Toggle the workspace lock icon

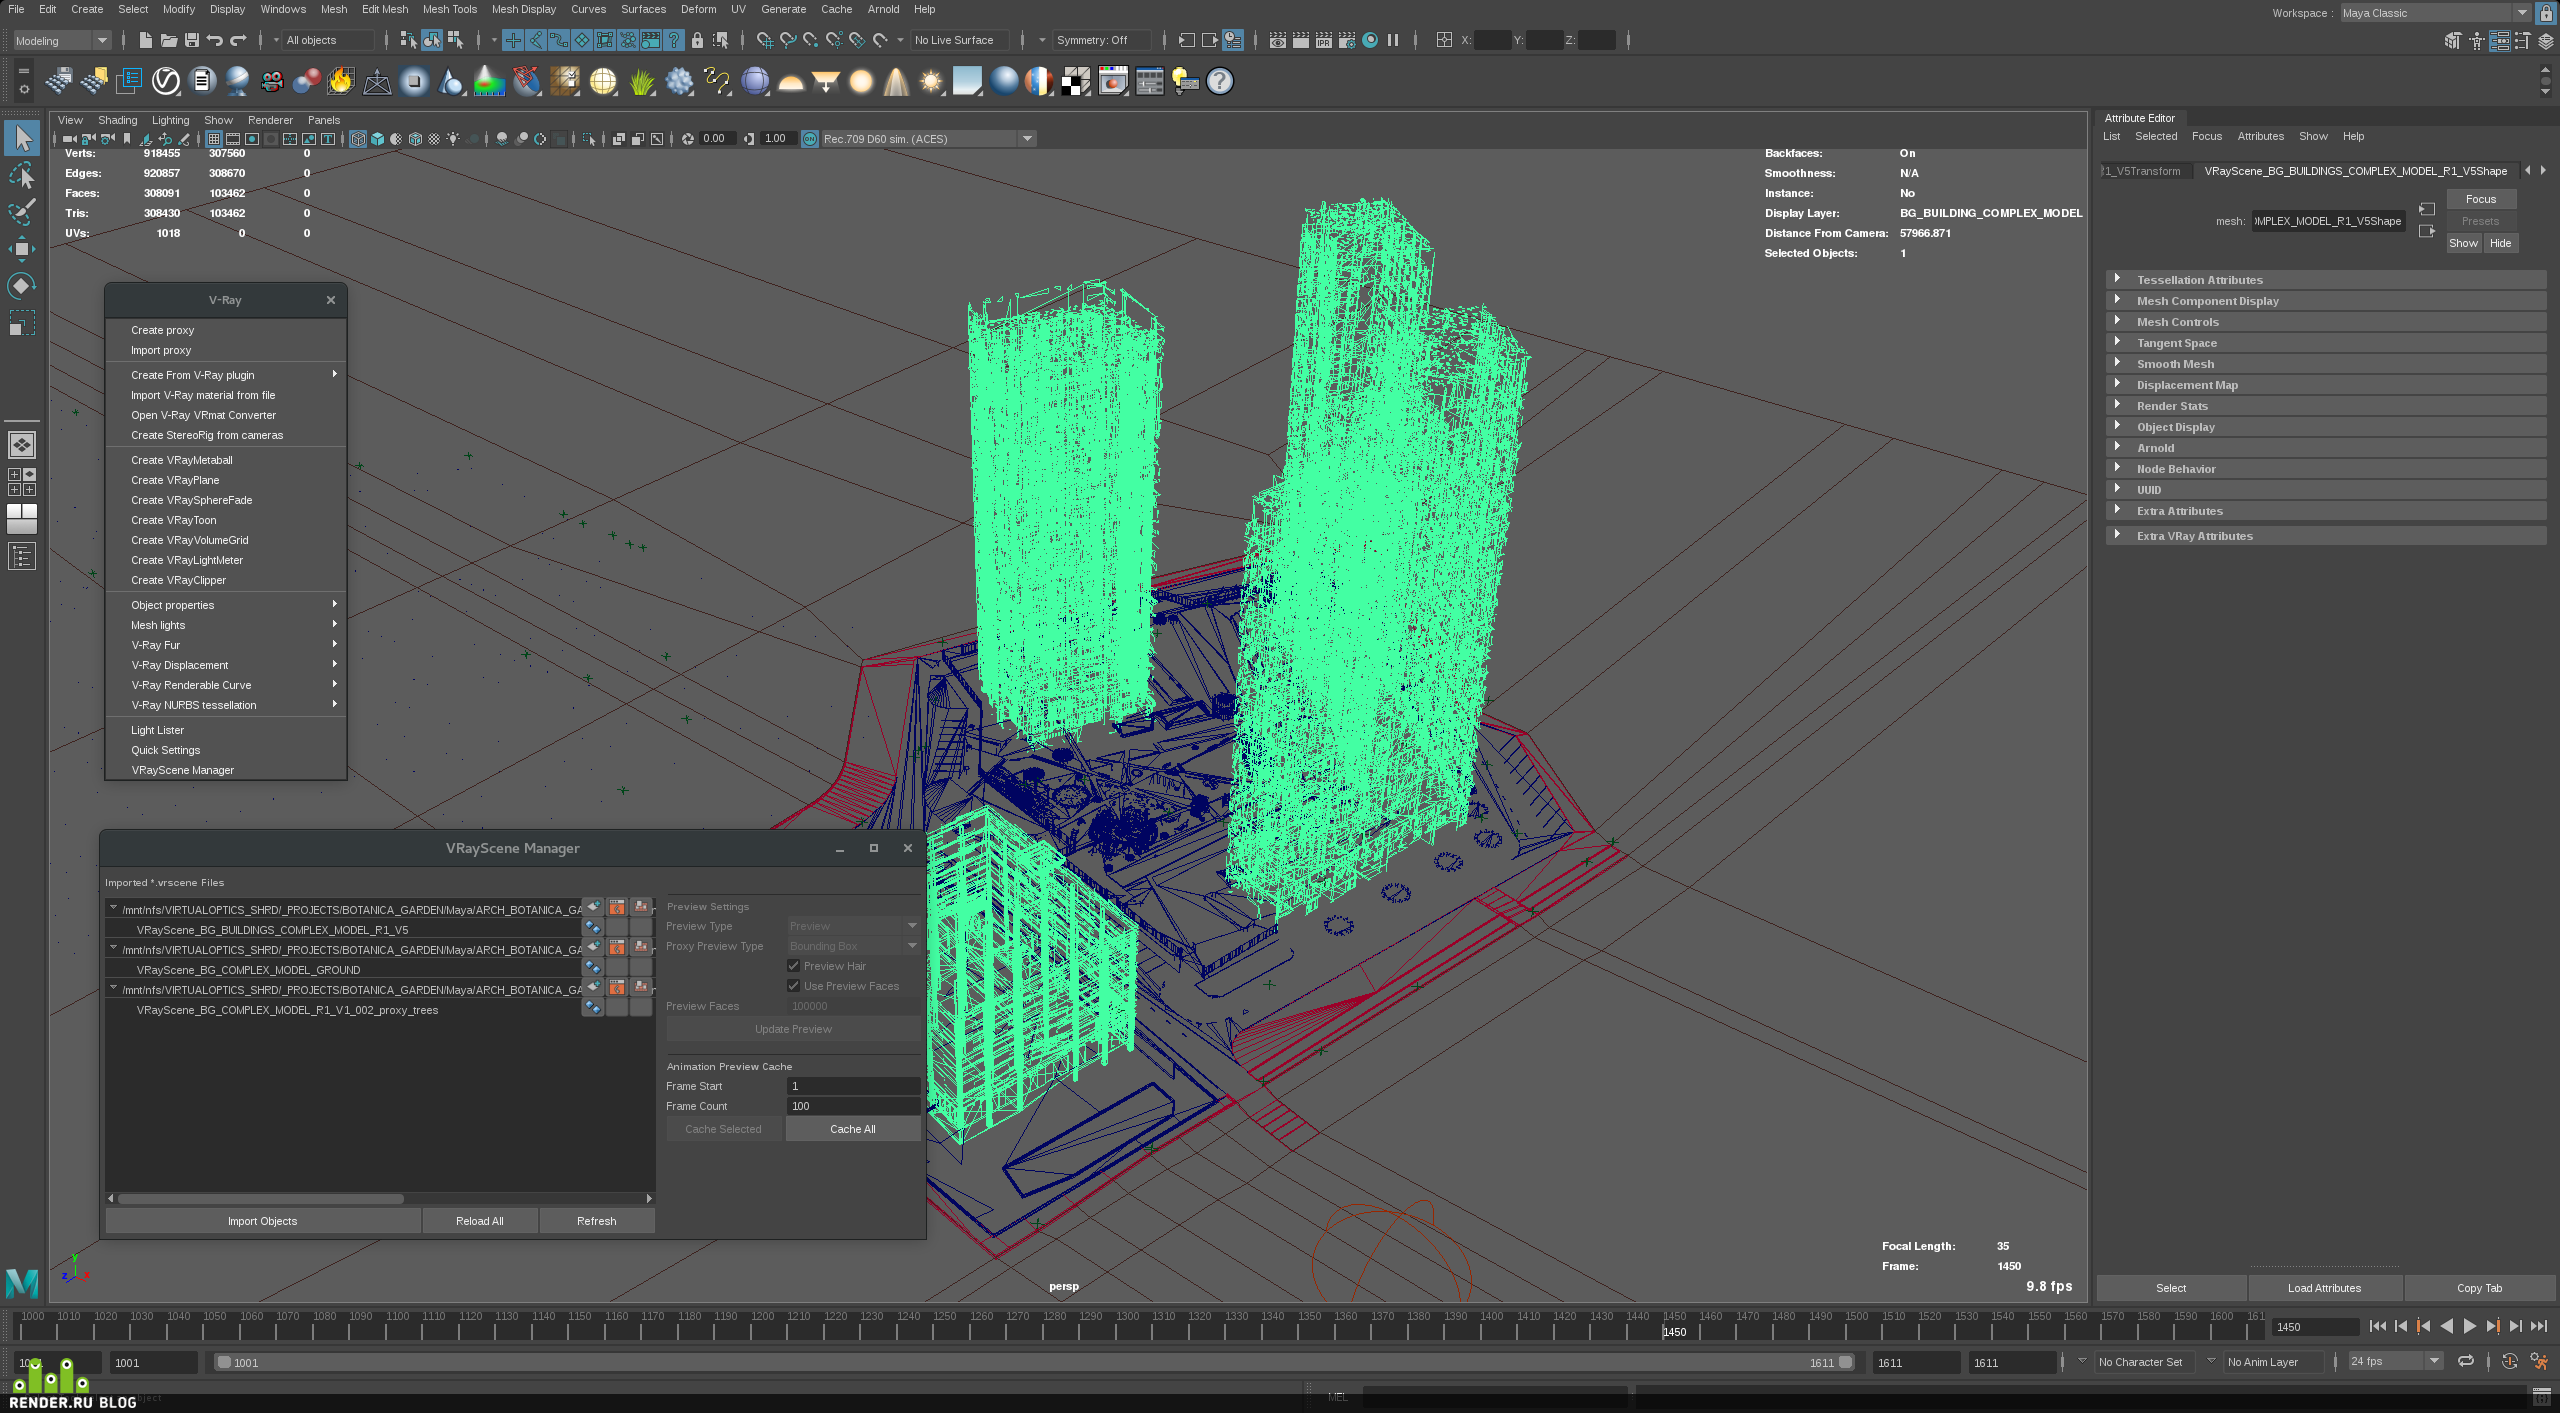tap(2546, 13)
